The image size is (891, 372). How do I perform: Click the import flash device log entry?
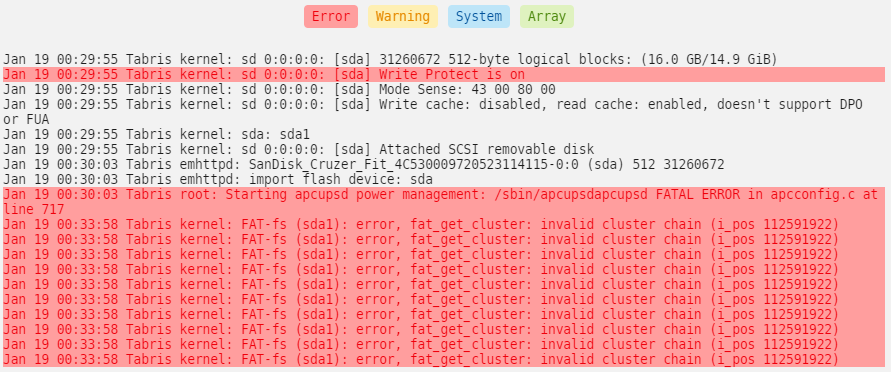[218, 179]
